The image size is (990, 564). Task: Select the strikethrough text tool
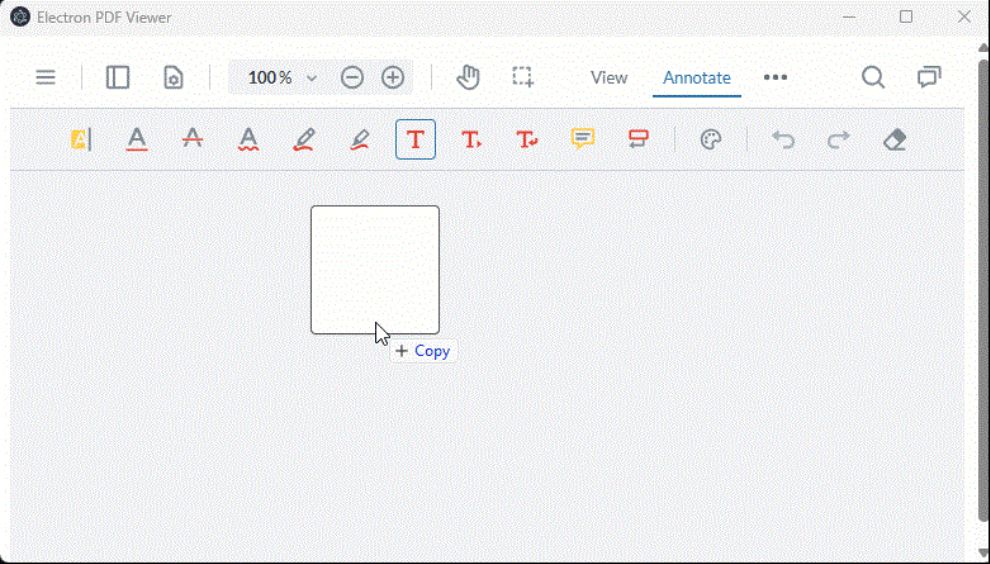193,138
